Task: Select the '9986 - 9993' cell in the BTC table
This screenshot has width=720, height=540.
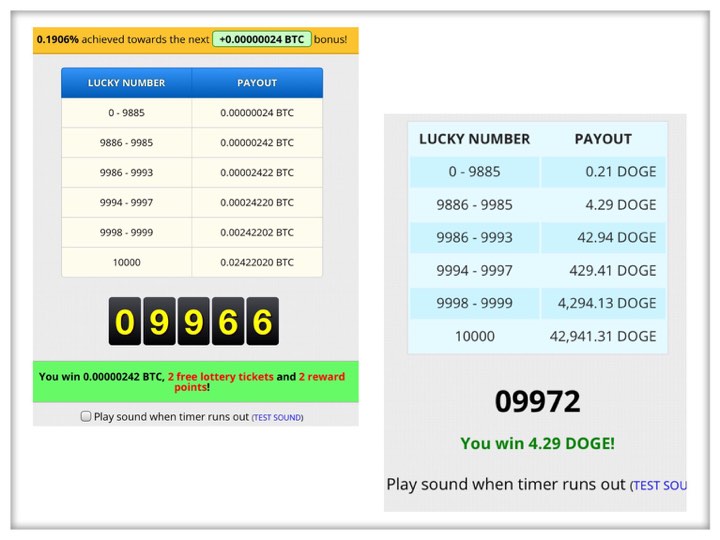Action: (x=126, y=173)
